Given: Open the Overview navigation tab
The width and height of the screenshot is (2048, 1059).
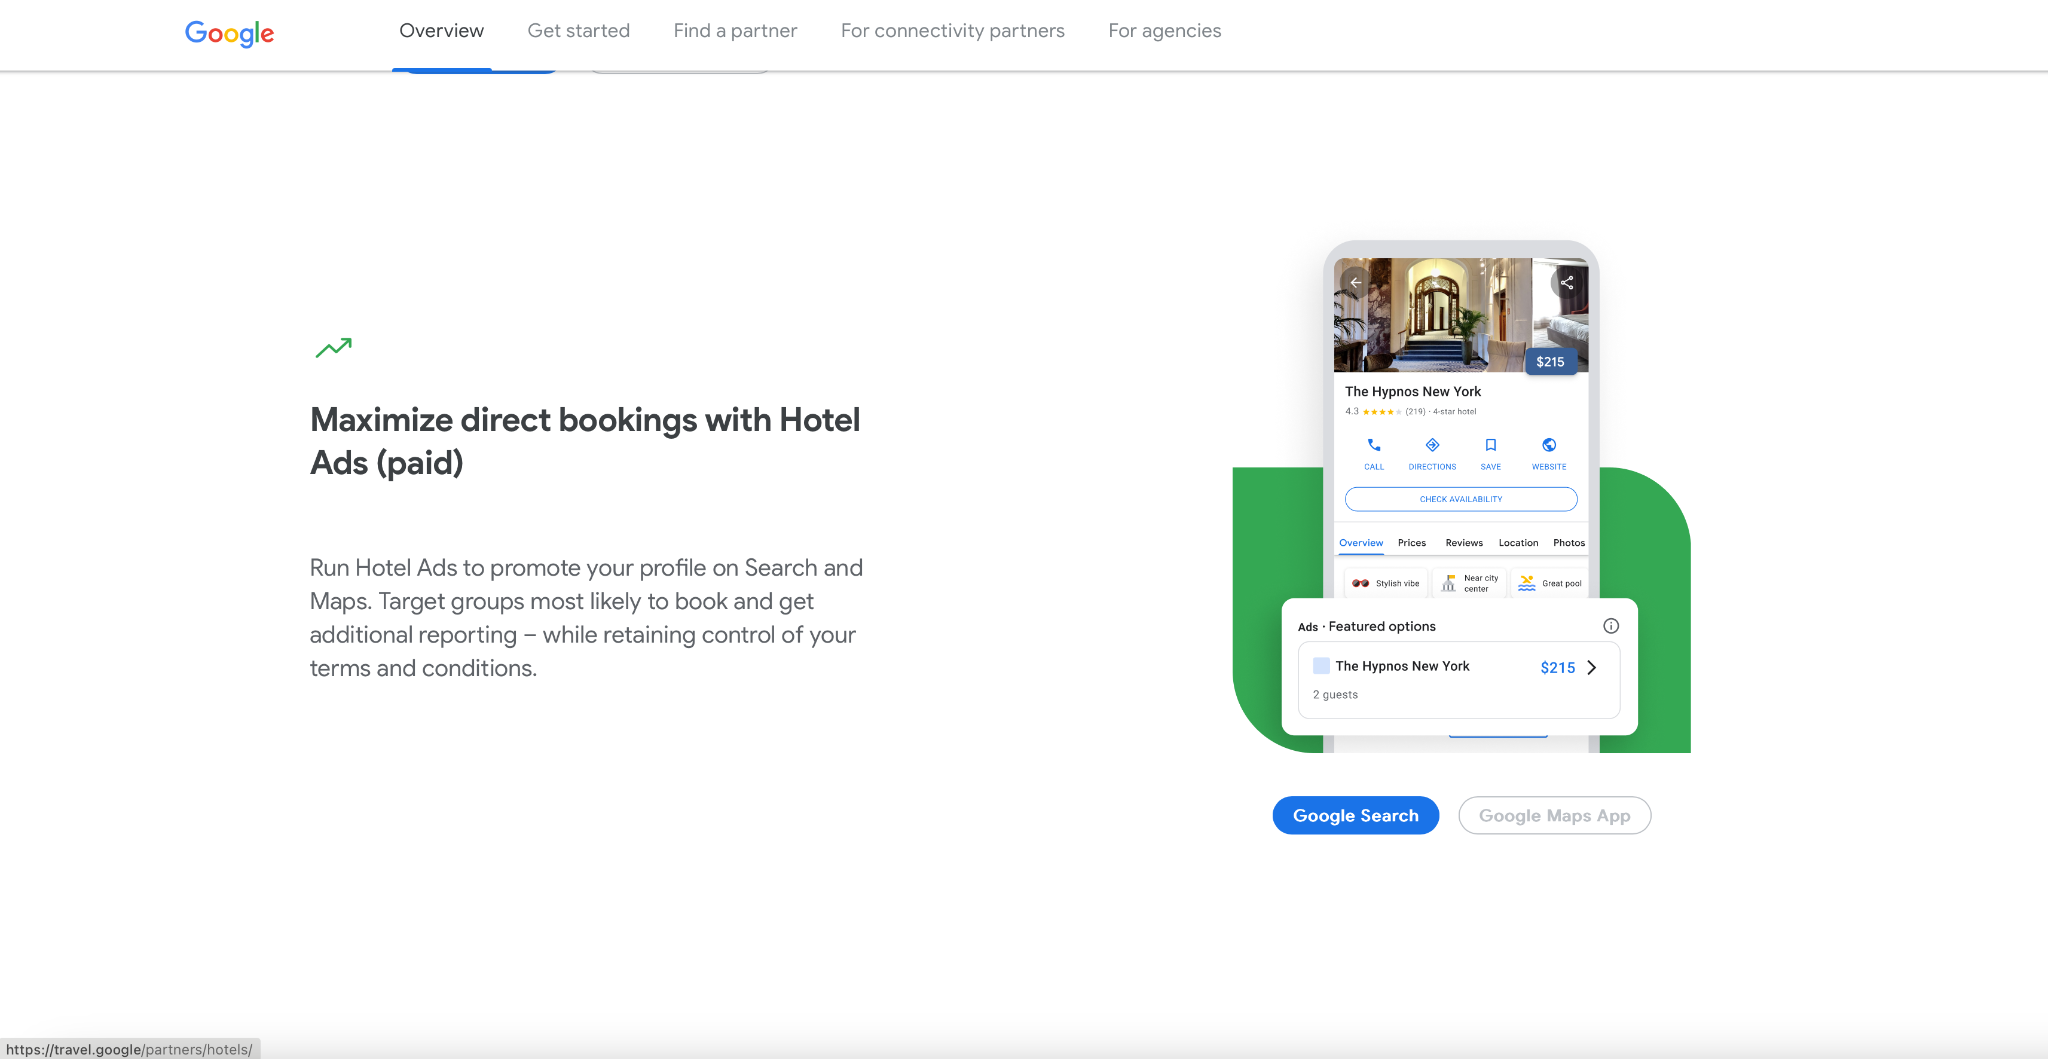Looking at the screenshot, I should pos(441,31).
